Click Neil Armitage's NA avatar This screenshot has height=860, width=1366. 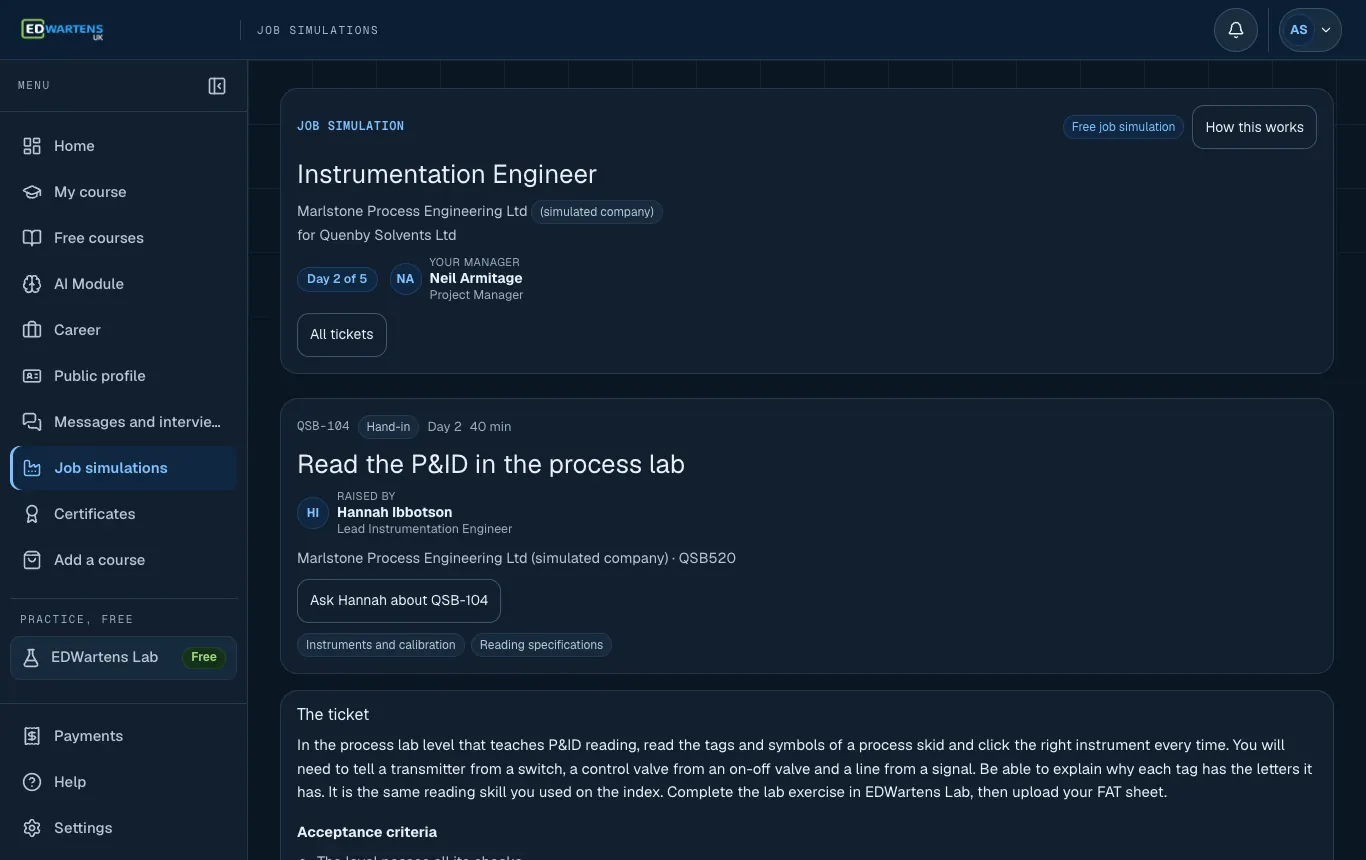(405, 279)
